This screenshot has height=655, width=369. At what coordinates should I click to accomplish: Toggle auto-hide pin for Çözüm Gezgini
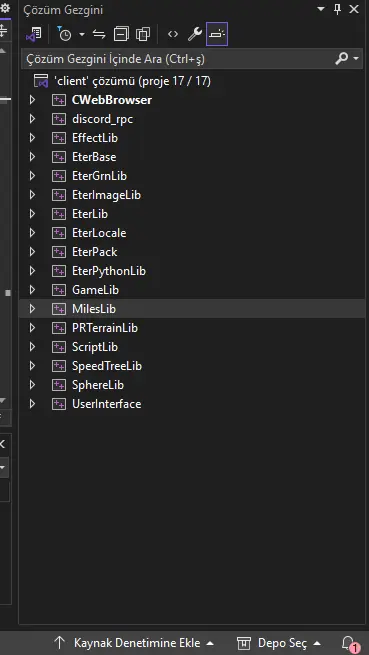[x=338, y=9]
